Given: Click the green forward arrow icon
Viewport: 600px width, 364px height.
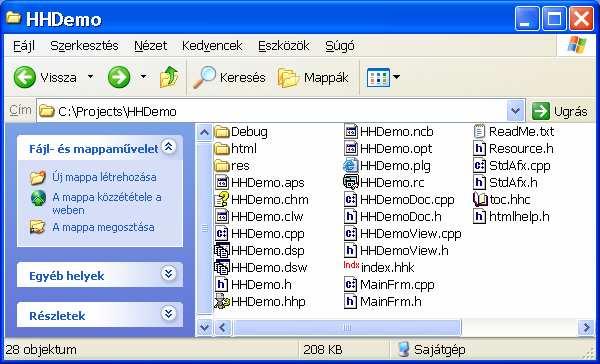Looking at the screenshot, I should click(x=119, y=77).
